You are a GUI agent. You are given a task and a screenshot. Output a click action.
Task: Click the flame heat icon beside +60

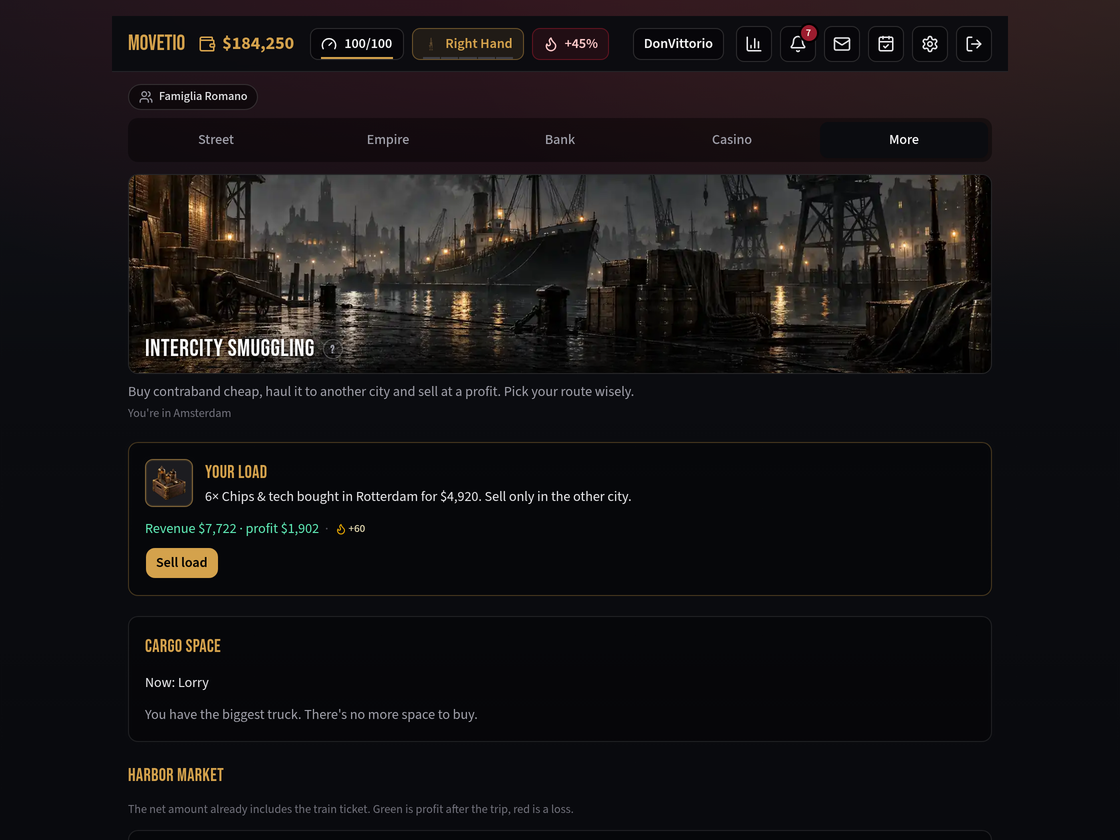coord(341,529)
